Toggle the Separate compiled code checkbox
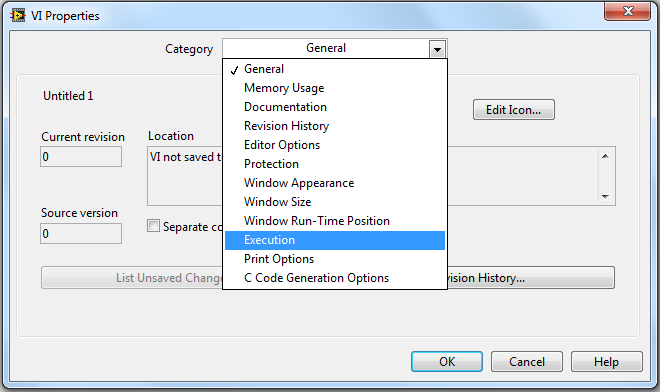 pos(153,226)
